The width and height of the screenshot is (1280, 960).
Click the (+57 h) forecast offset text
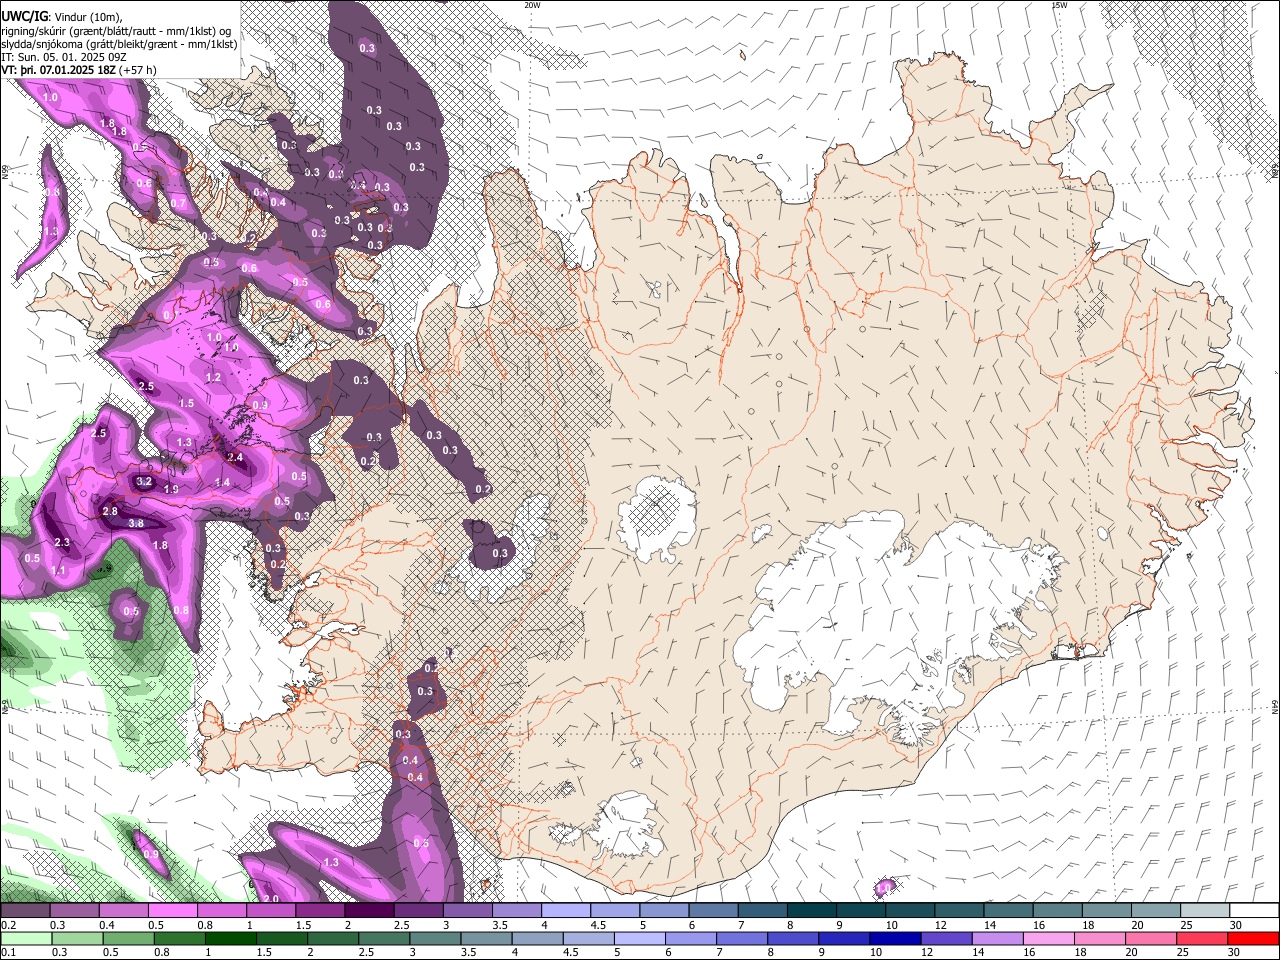(x=137, y=70)
